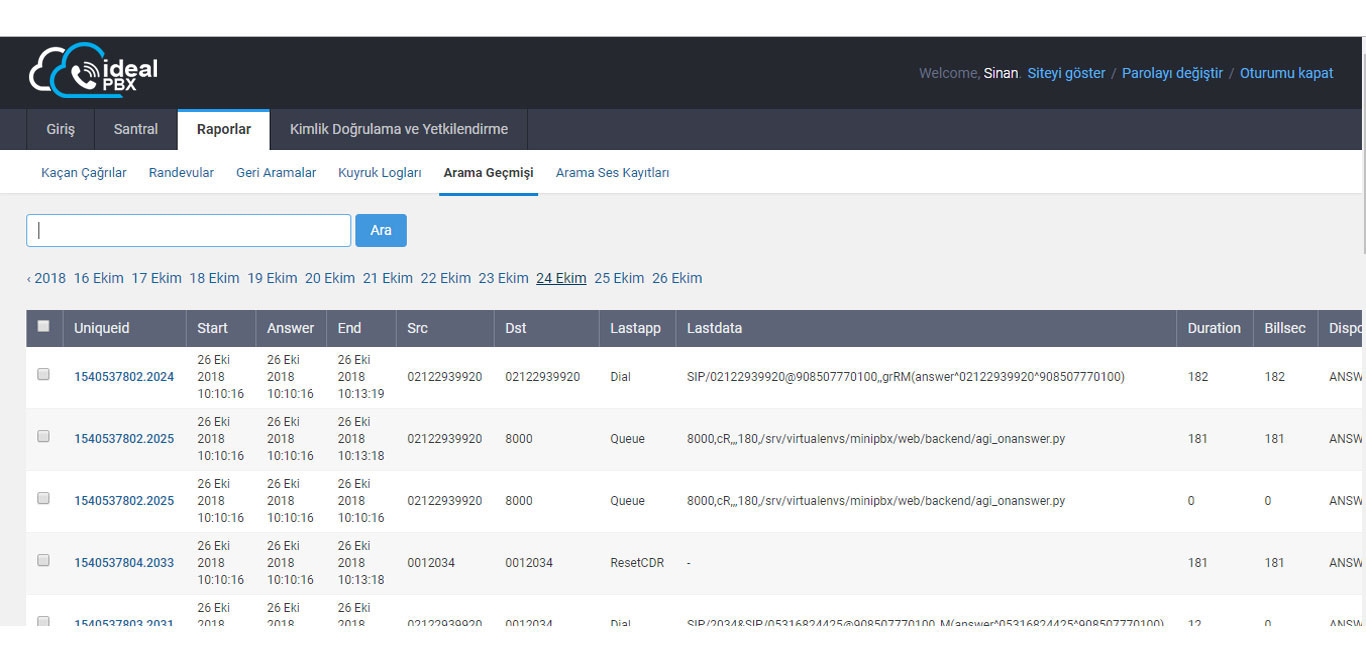Tick the checkbox for row 1540537804.2033
Viewport: 1366px width, 660px height.
43,560
